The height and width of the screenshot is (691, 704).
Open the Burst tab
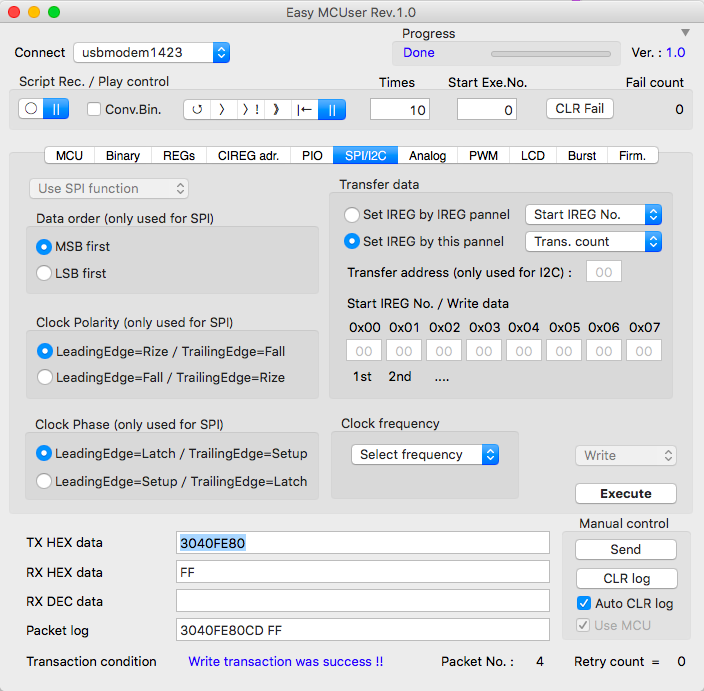point(582,155)
